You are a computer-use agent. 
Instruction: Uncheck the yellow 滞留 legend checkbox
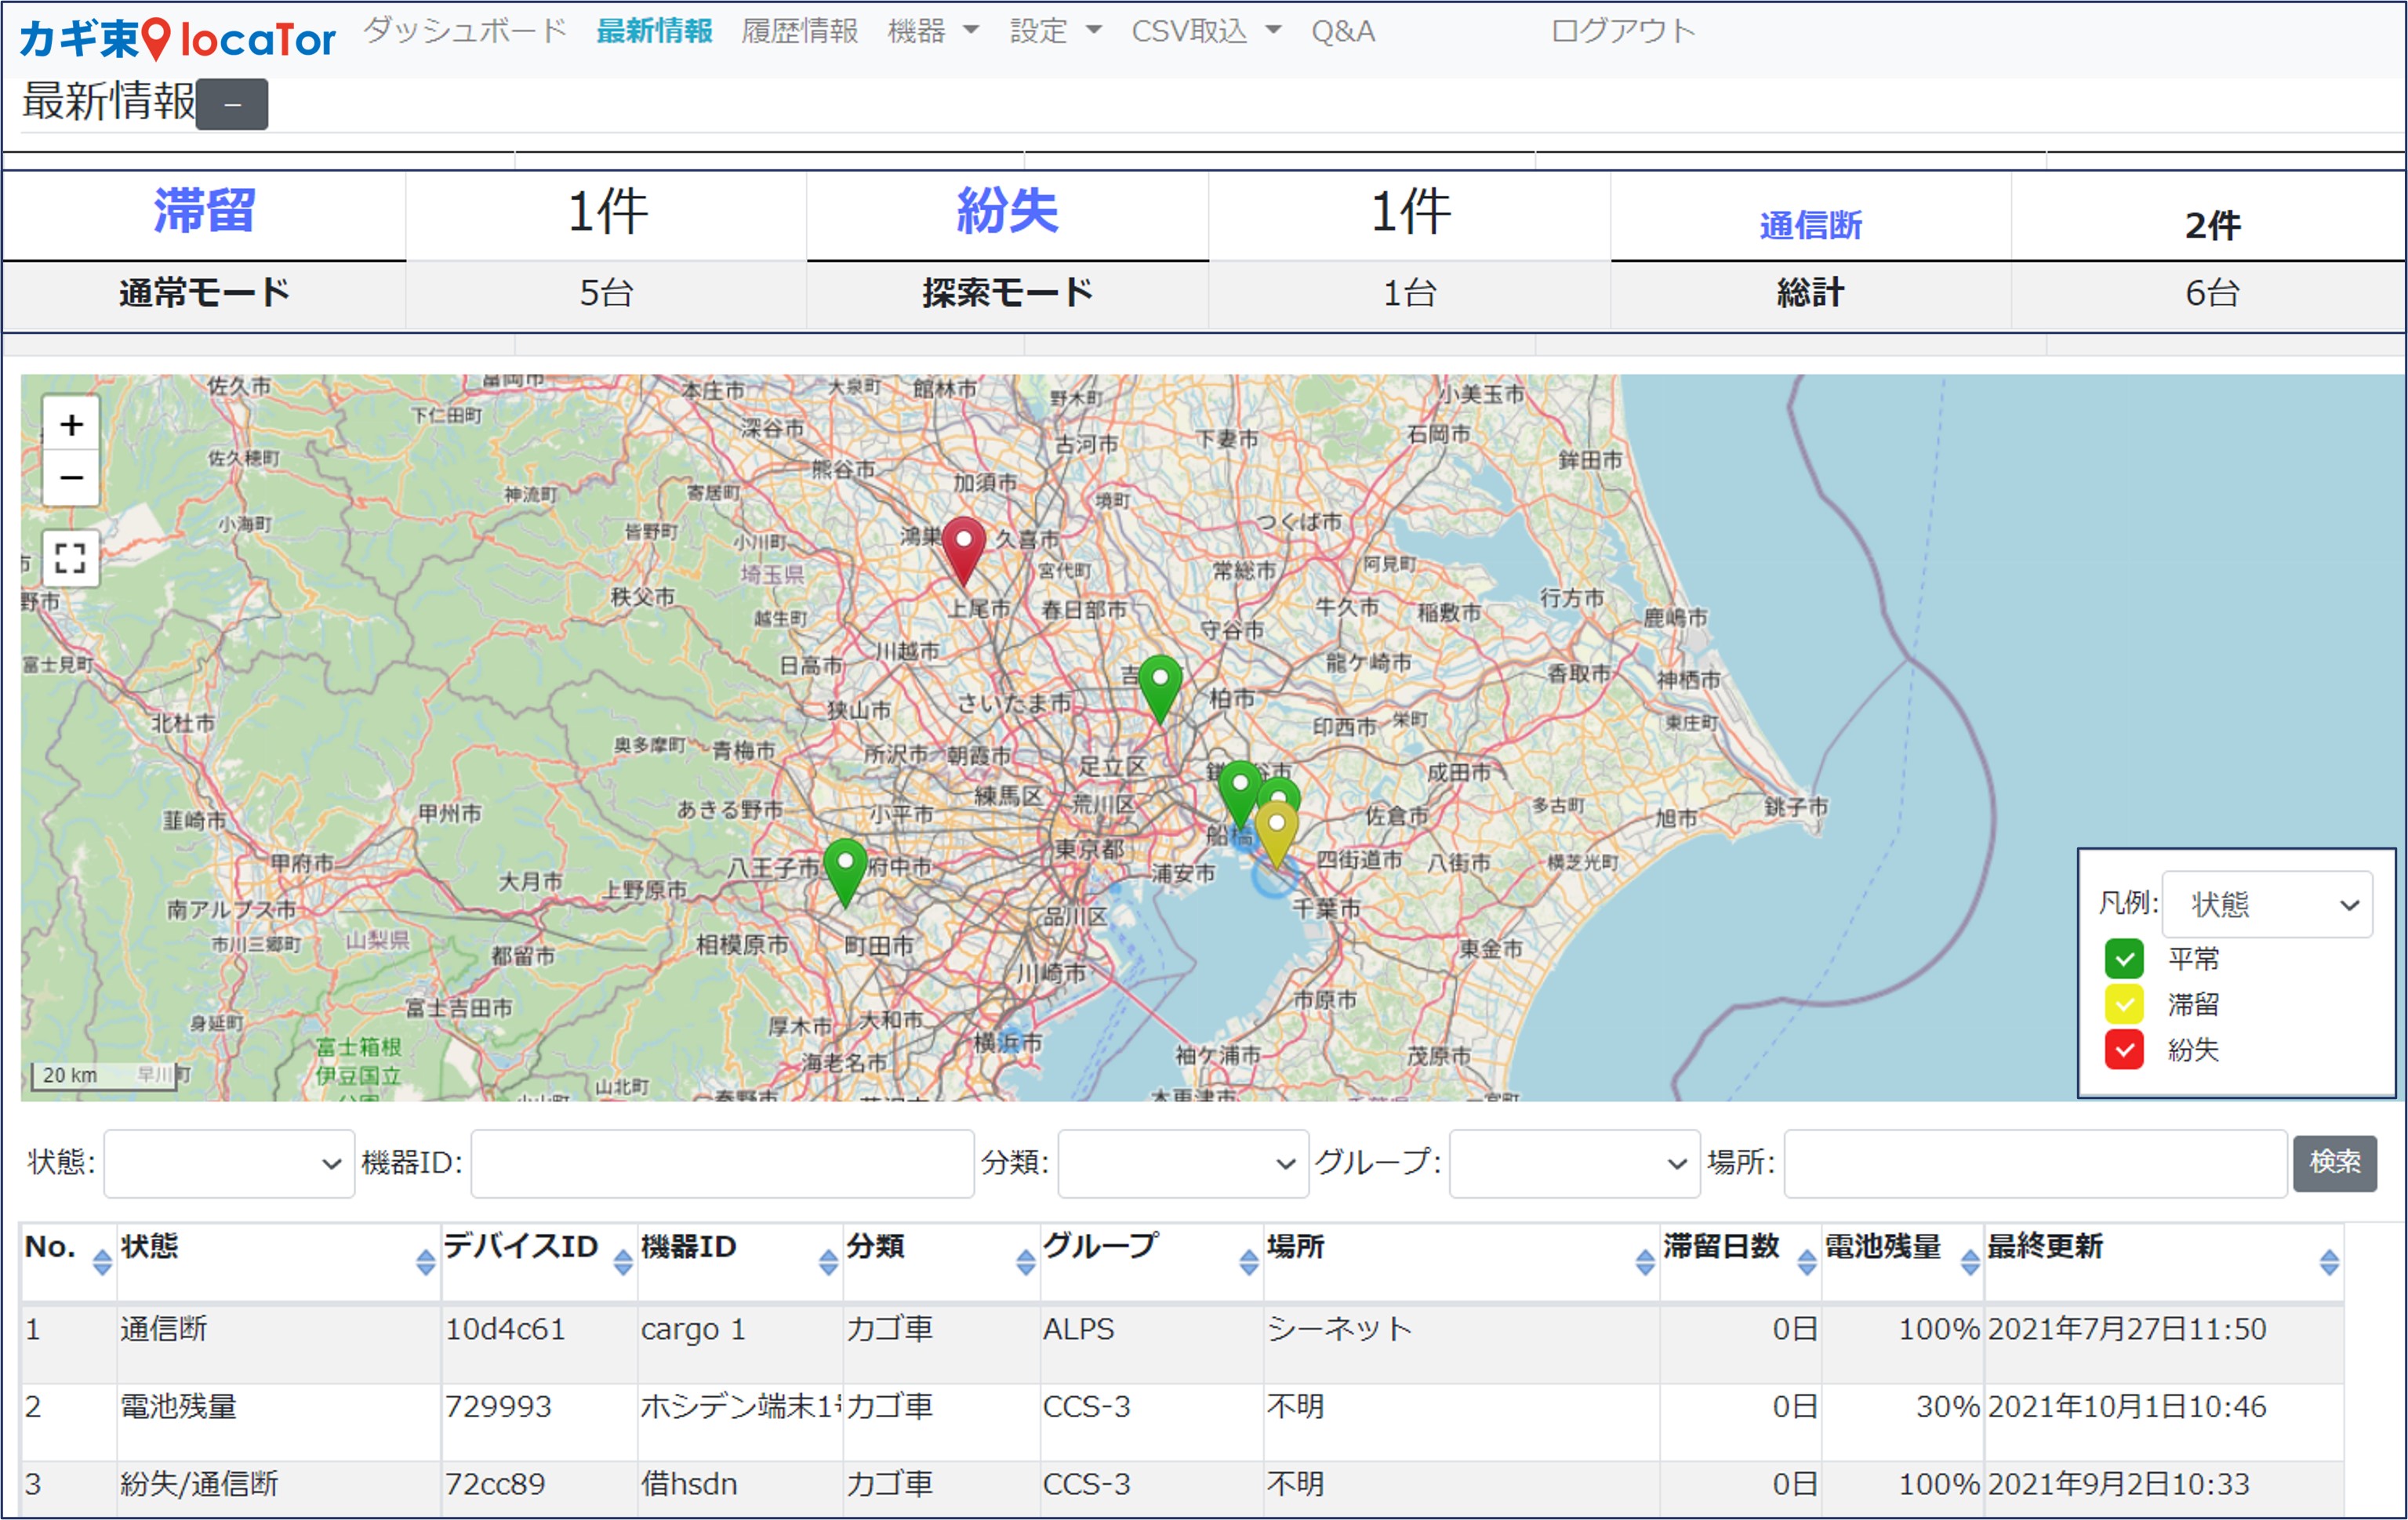coord(2124,1004)
